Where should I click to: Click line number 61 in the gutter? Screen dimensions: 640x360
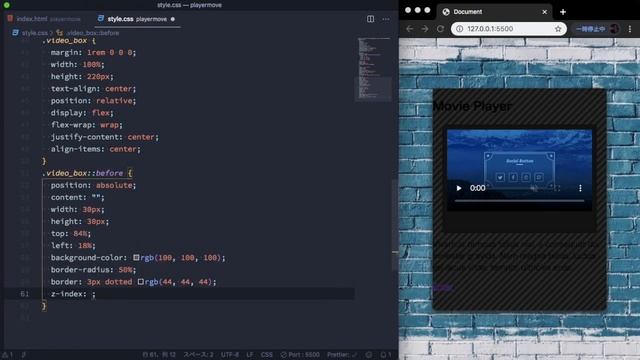coord(24,294)
